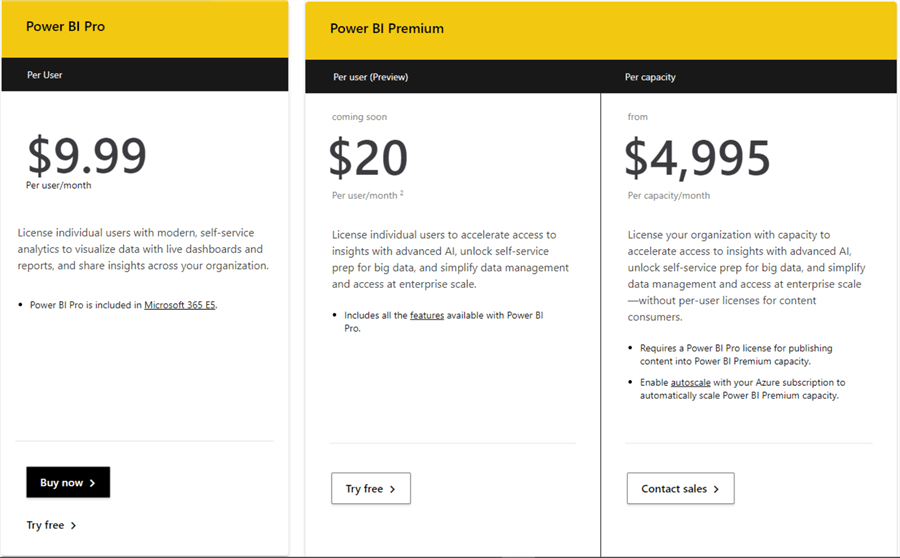The width and height of the screenshot is (900, 558).
Task: Click the Pro license requirement bullet text
Action: (736, 355)
